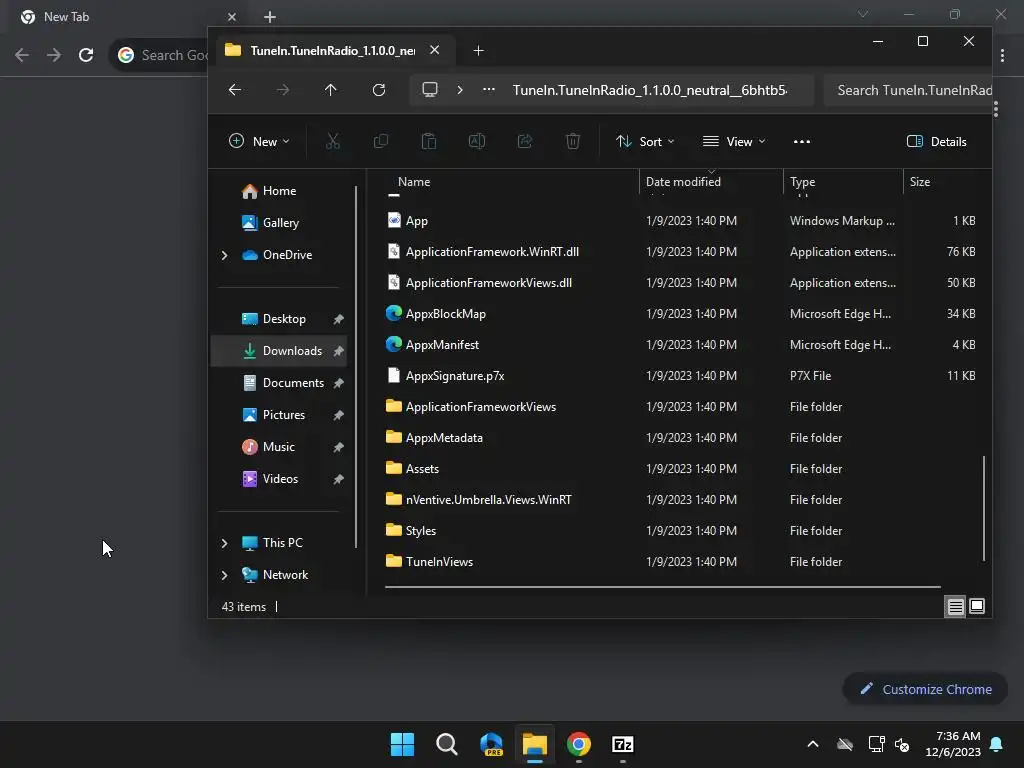
Task: Switch to large thumbnails view icon
Action: click(x=977, y=607)
